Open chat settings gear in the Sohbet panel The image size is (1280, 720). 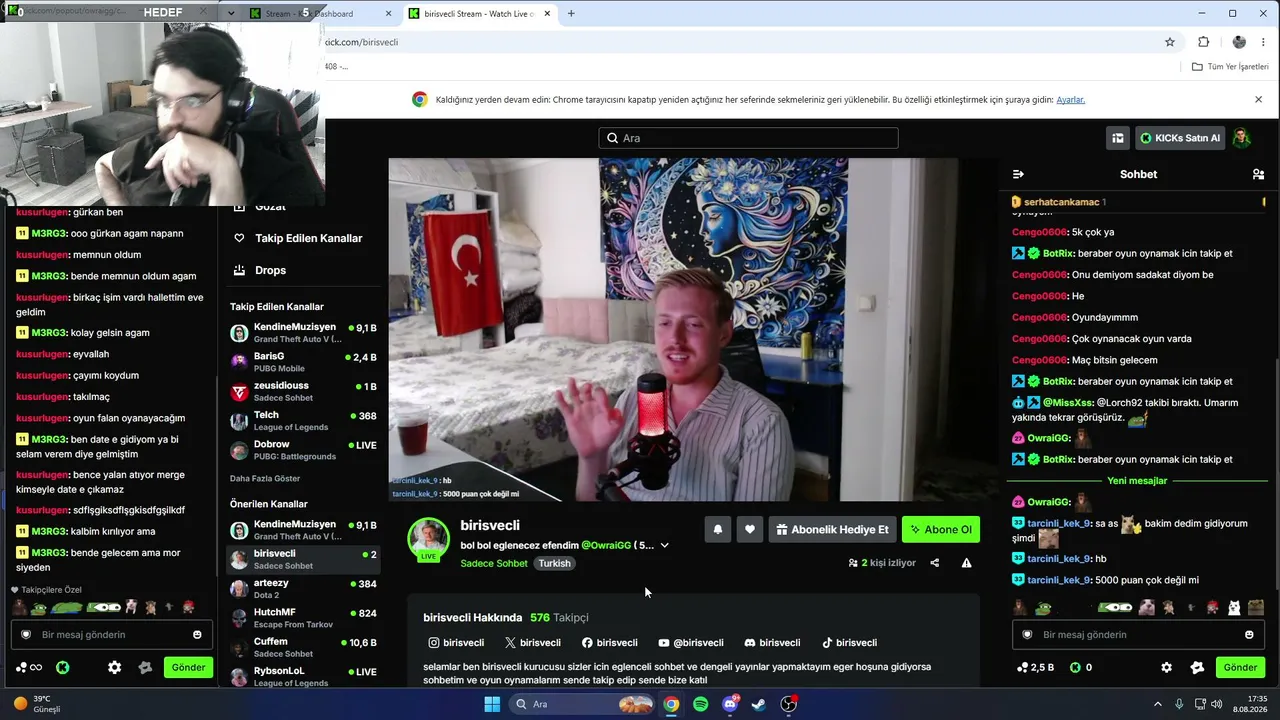[1166, 667]
